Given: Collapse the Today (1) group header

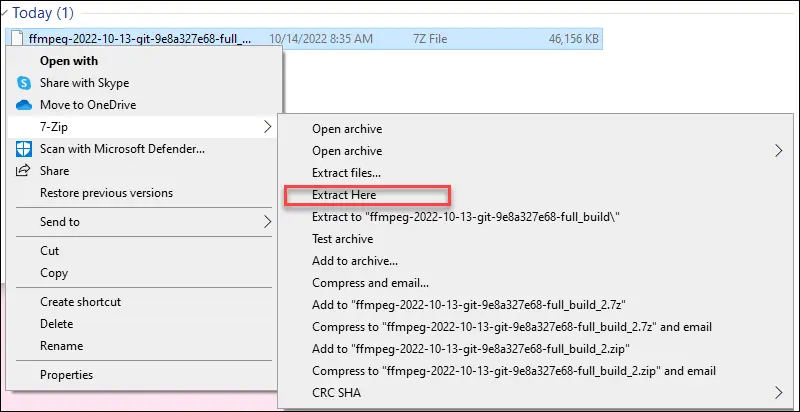Looking at the screenshot, I should coord(6,13).
